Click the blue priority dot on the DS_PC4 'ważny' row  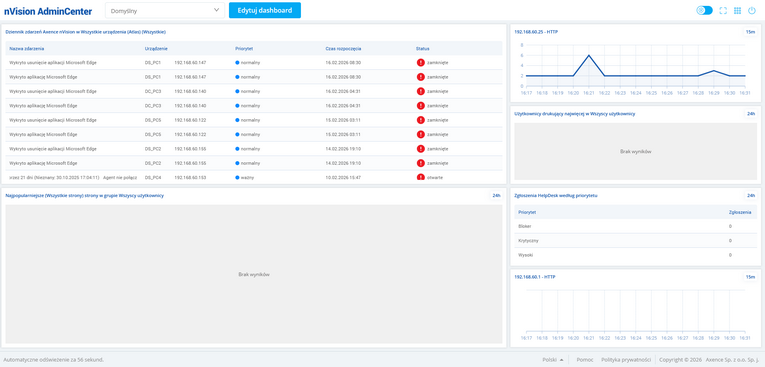point(237,178)
